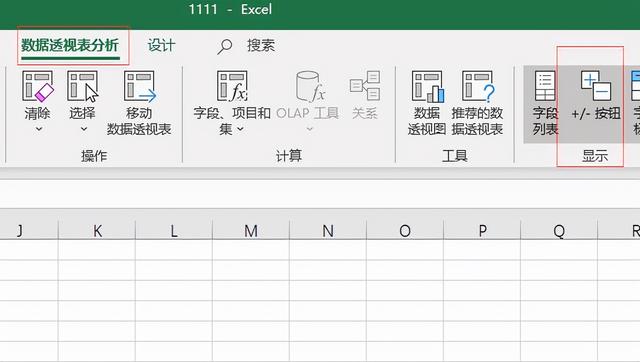
Task: Expand the chevron next to 集
Action: pos(240,129)
